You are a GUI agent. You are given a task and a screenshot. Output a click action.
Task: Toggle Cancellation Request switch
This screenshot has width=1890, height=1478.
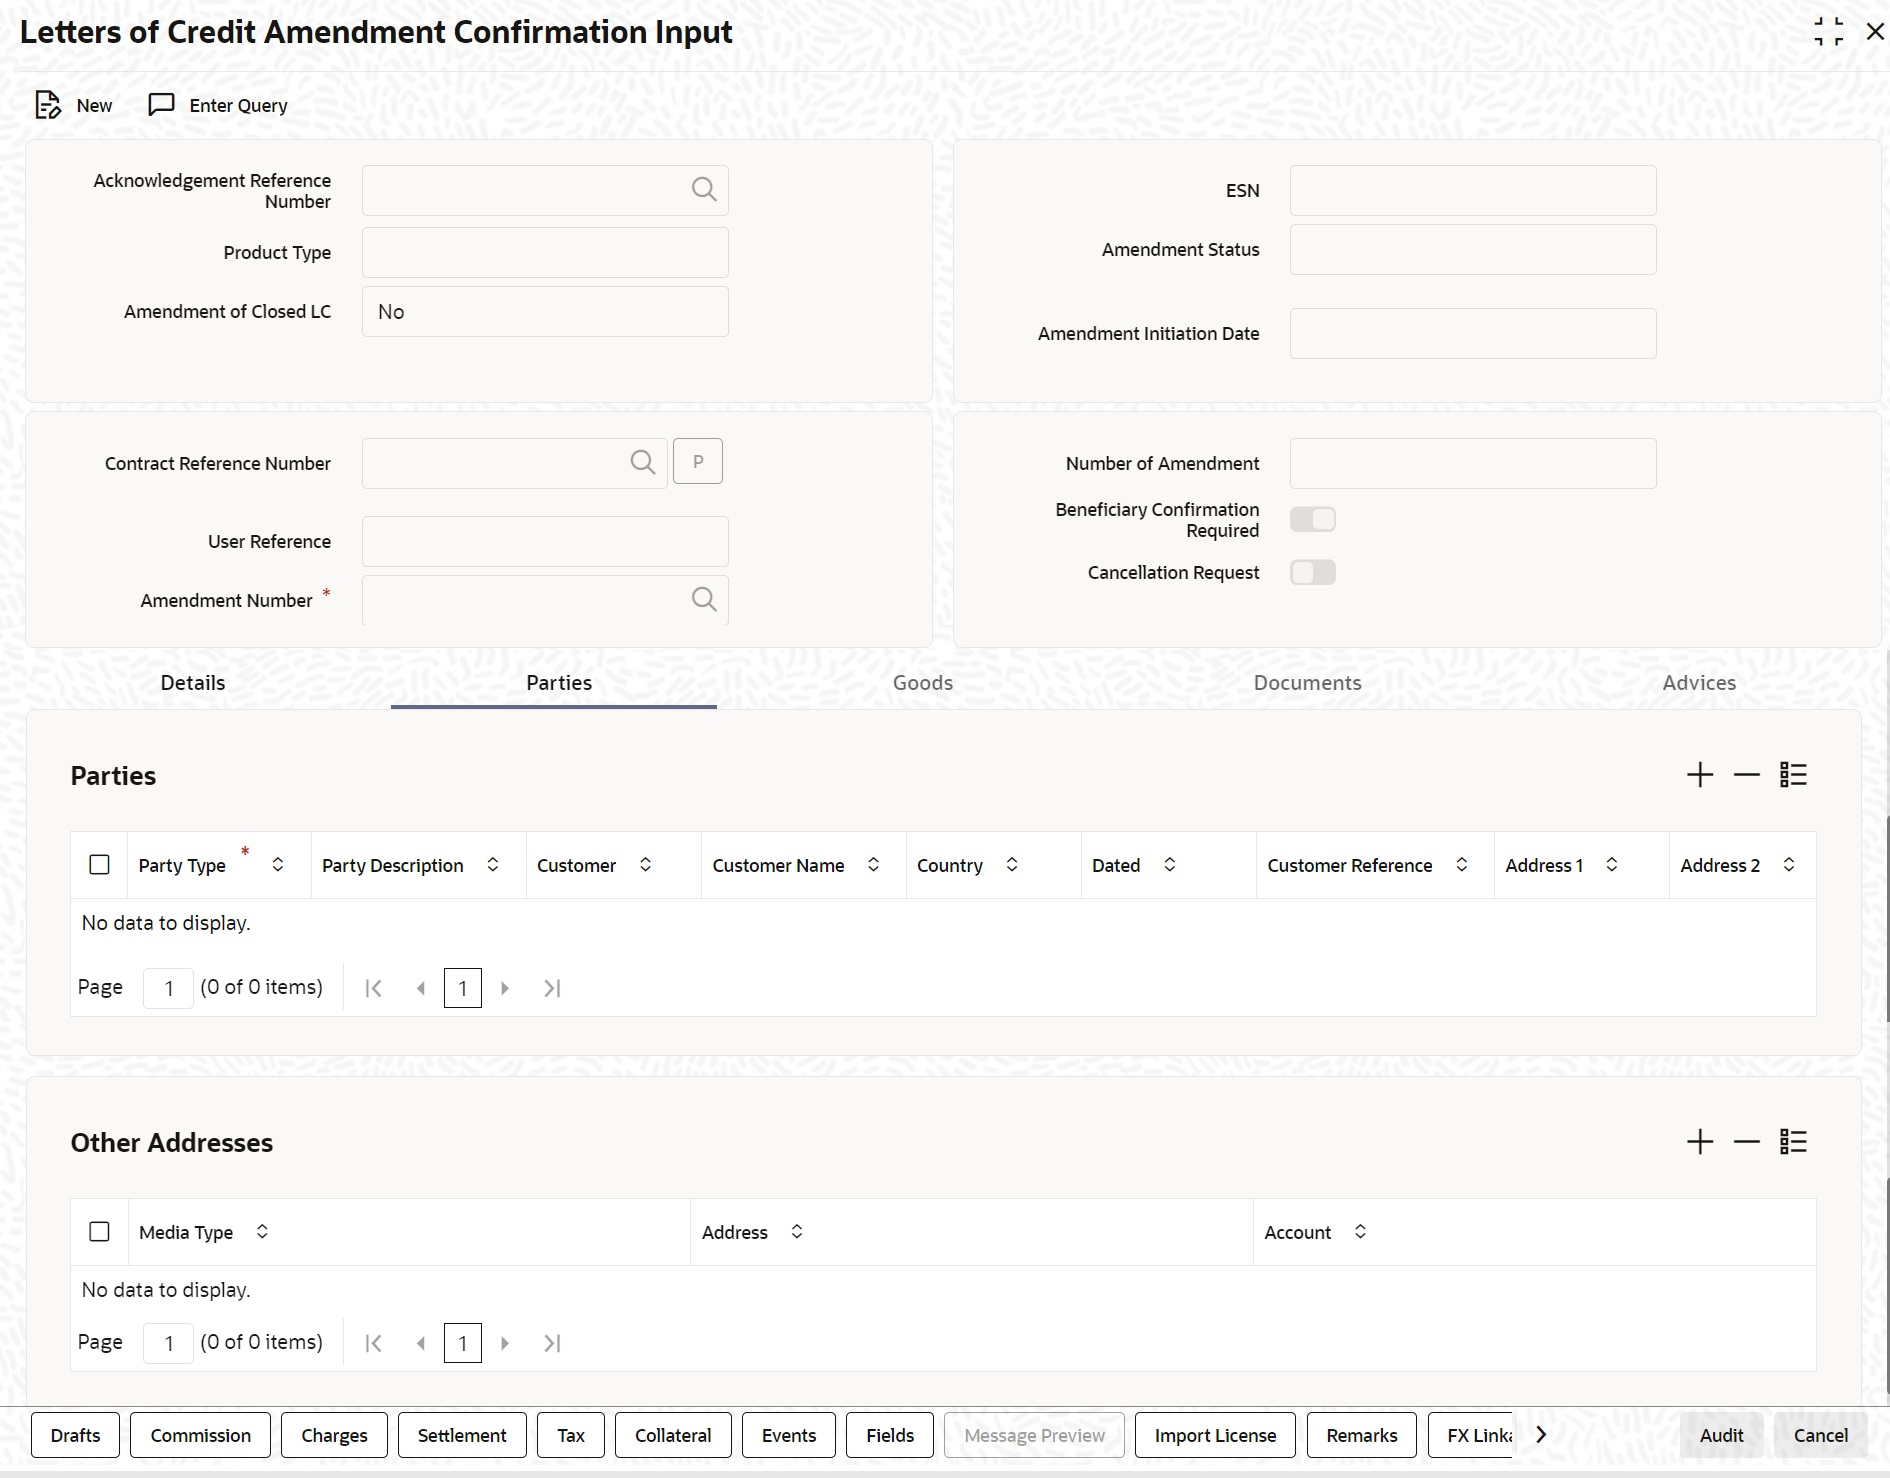[1313, 572]
